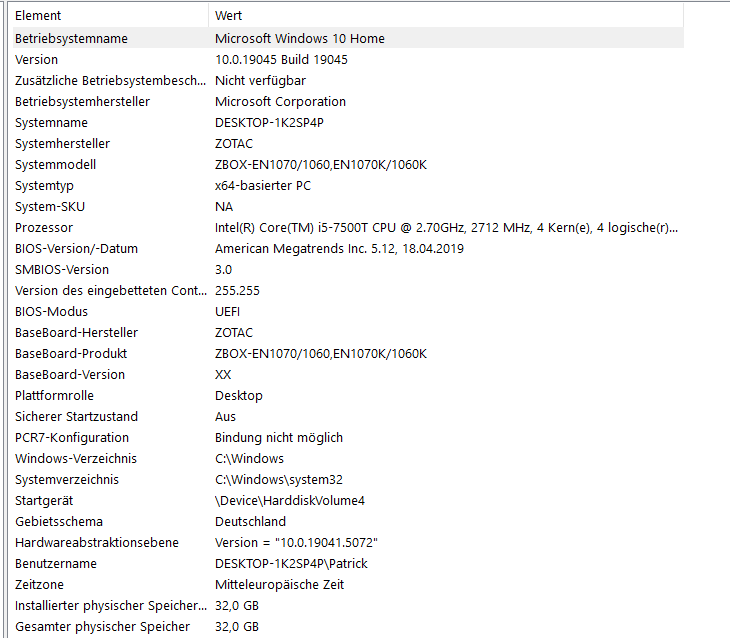Select Installierter physischer Speicher... label
Image resolution: width=730 pixels, height=638 pixels.
(x=111, y=604)
